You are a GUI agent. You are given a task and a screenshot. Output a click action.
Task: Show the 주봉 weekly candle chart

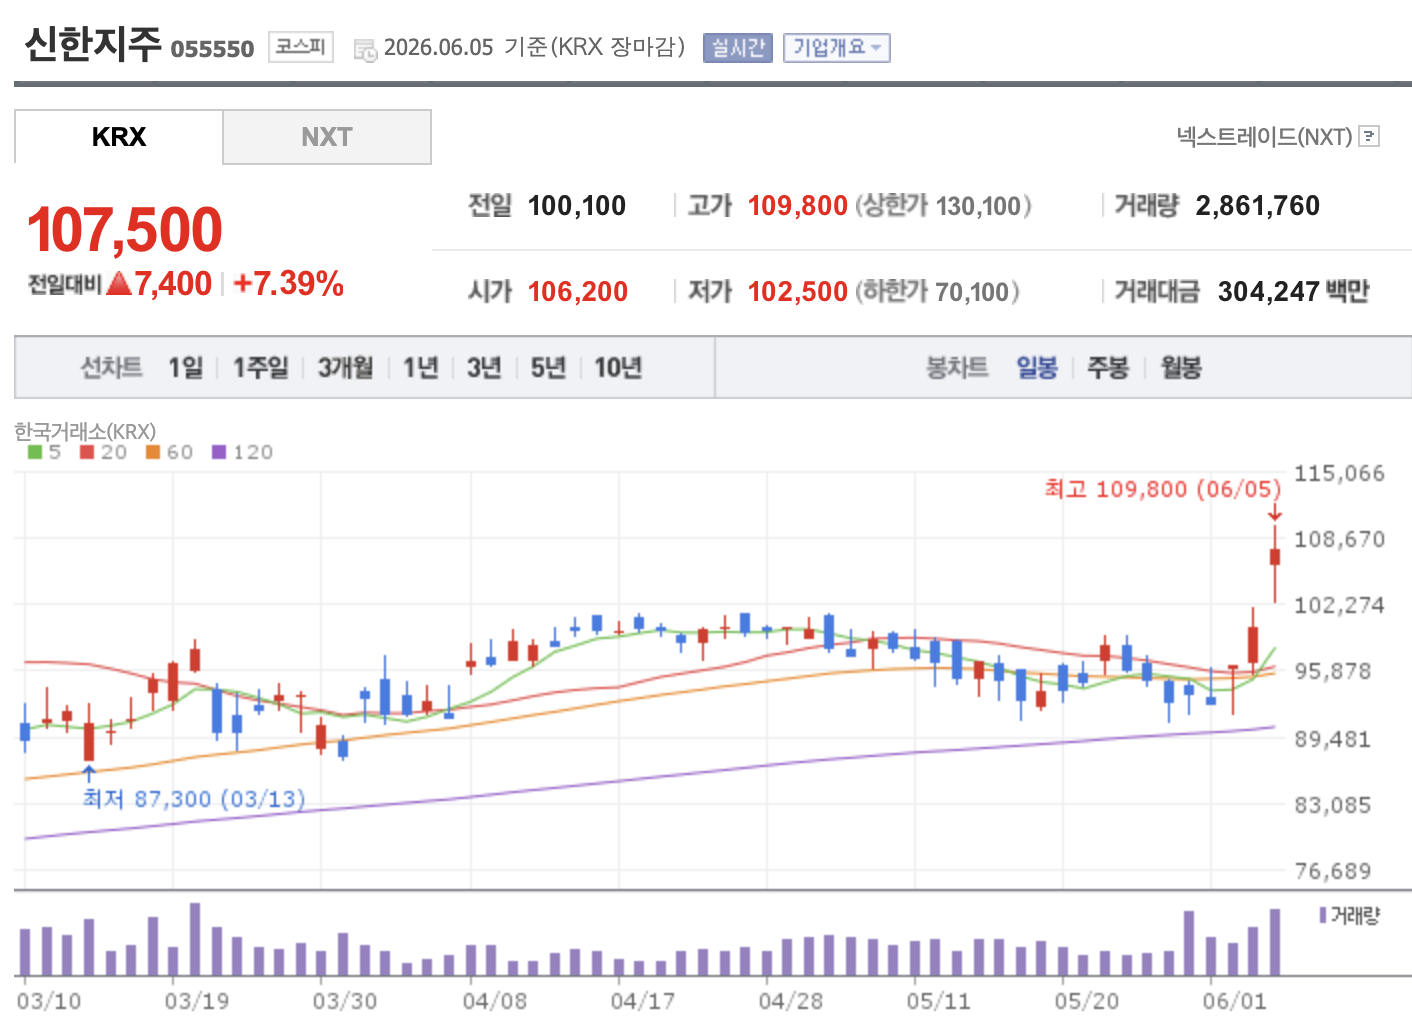pos(1108,368)
